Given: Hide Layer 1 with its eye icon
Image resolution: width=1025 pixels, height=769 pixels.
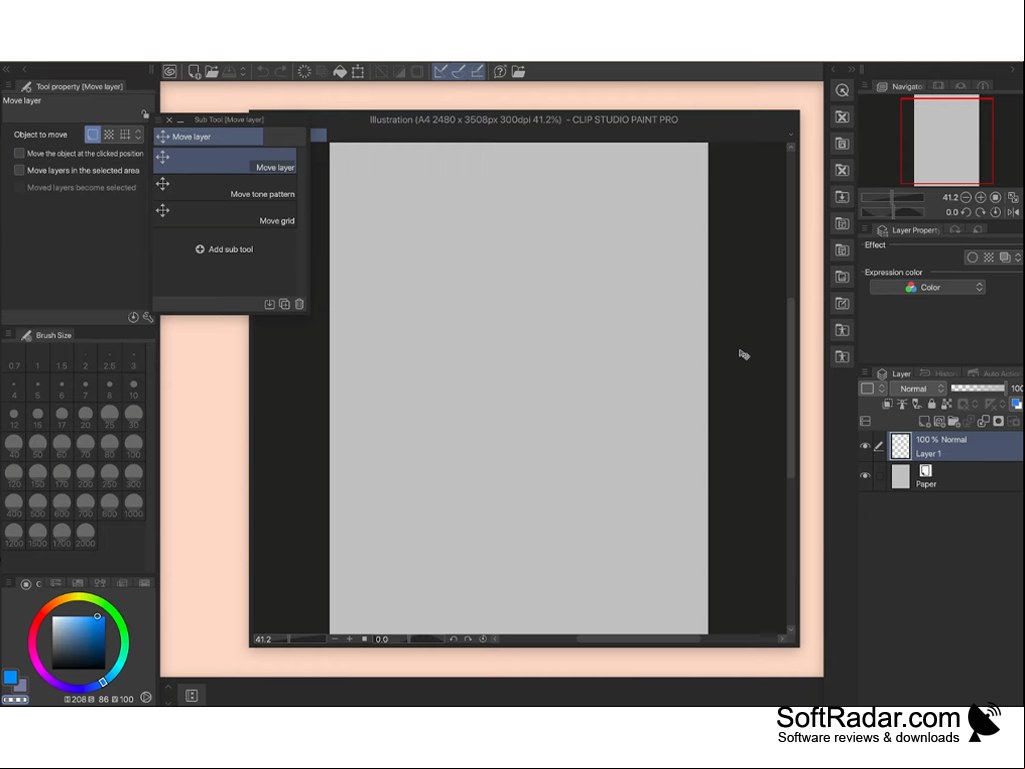Looking at the screenshot, I should coord(865,446).
